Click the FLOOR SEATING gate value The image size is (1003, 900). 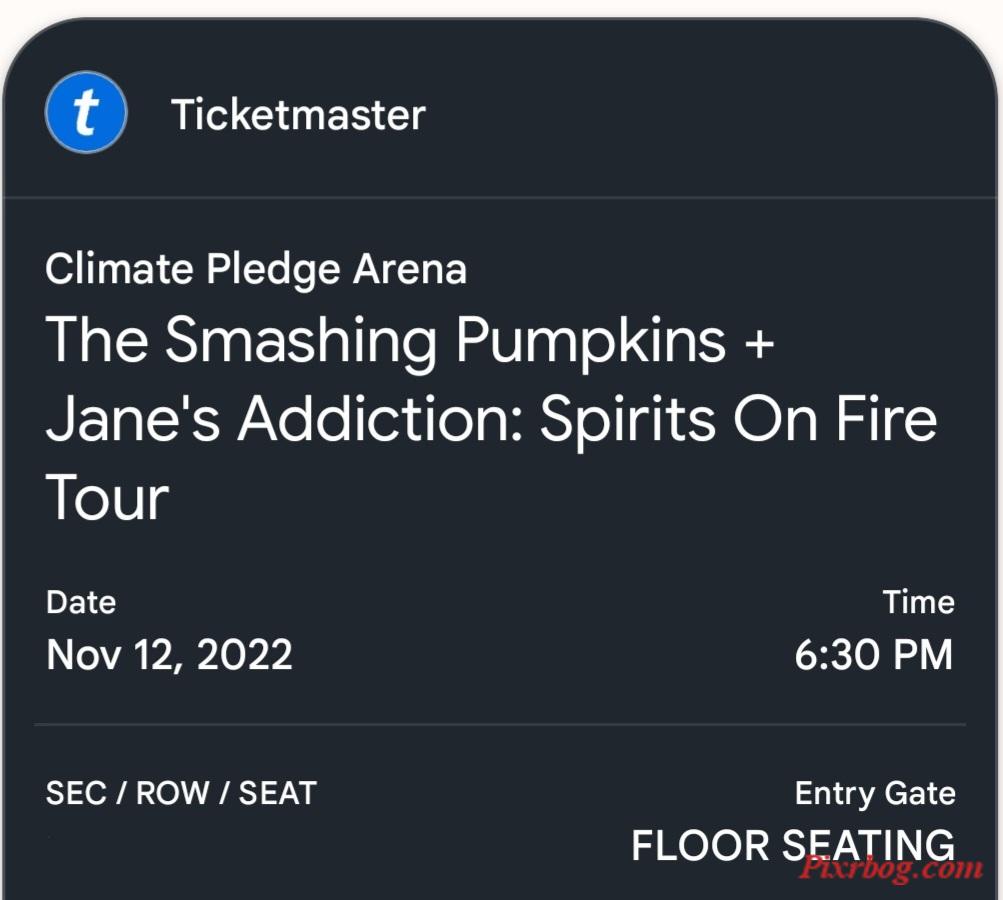pos(793,845)
